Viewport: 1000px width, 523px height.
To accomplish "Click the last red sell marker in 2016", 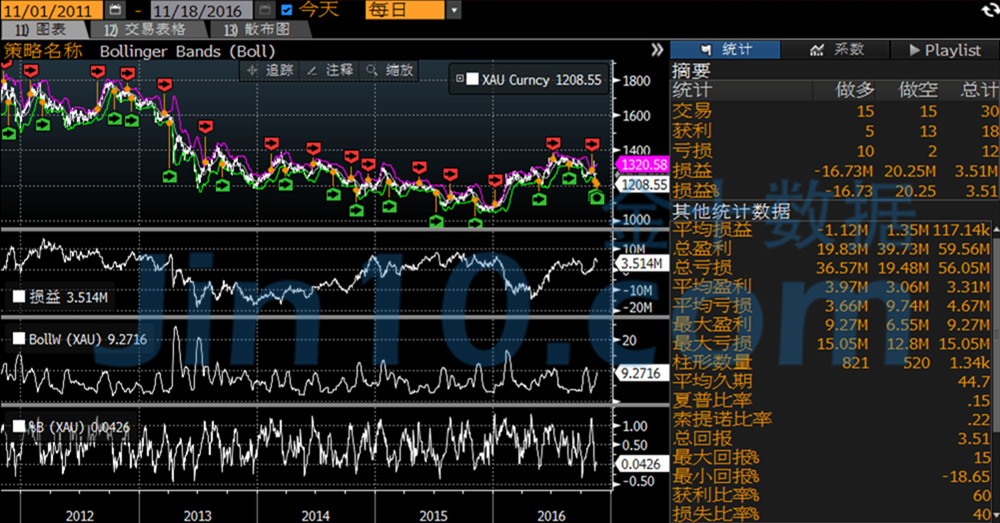I will pos(591,145).
